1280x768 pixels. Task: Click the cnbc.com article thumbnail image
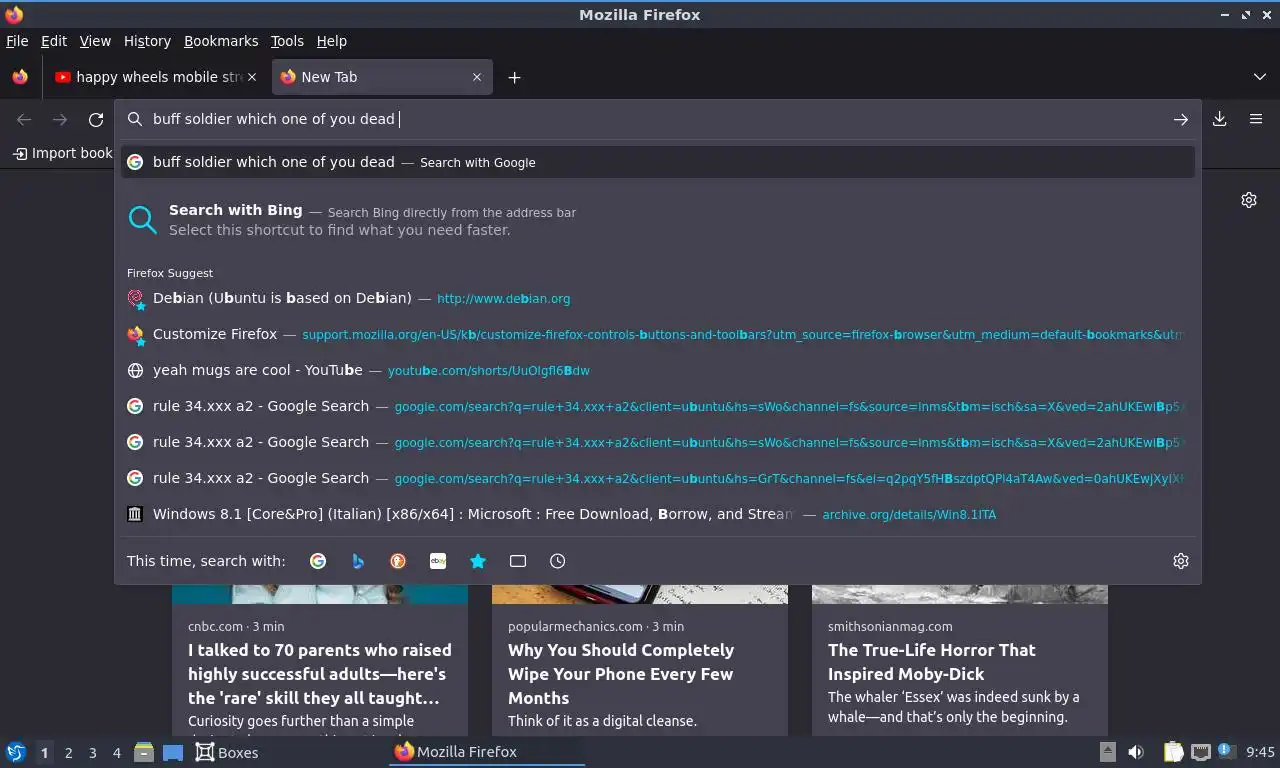(x=320, y=594)
